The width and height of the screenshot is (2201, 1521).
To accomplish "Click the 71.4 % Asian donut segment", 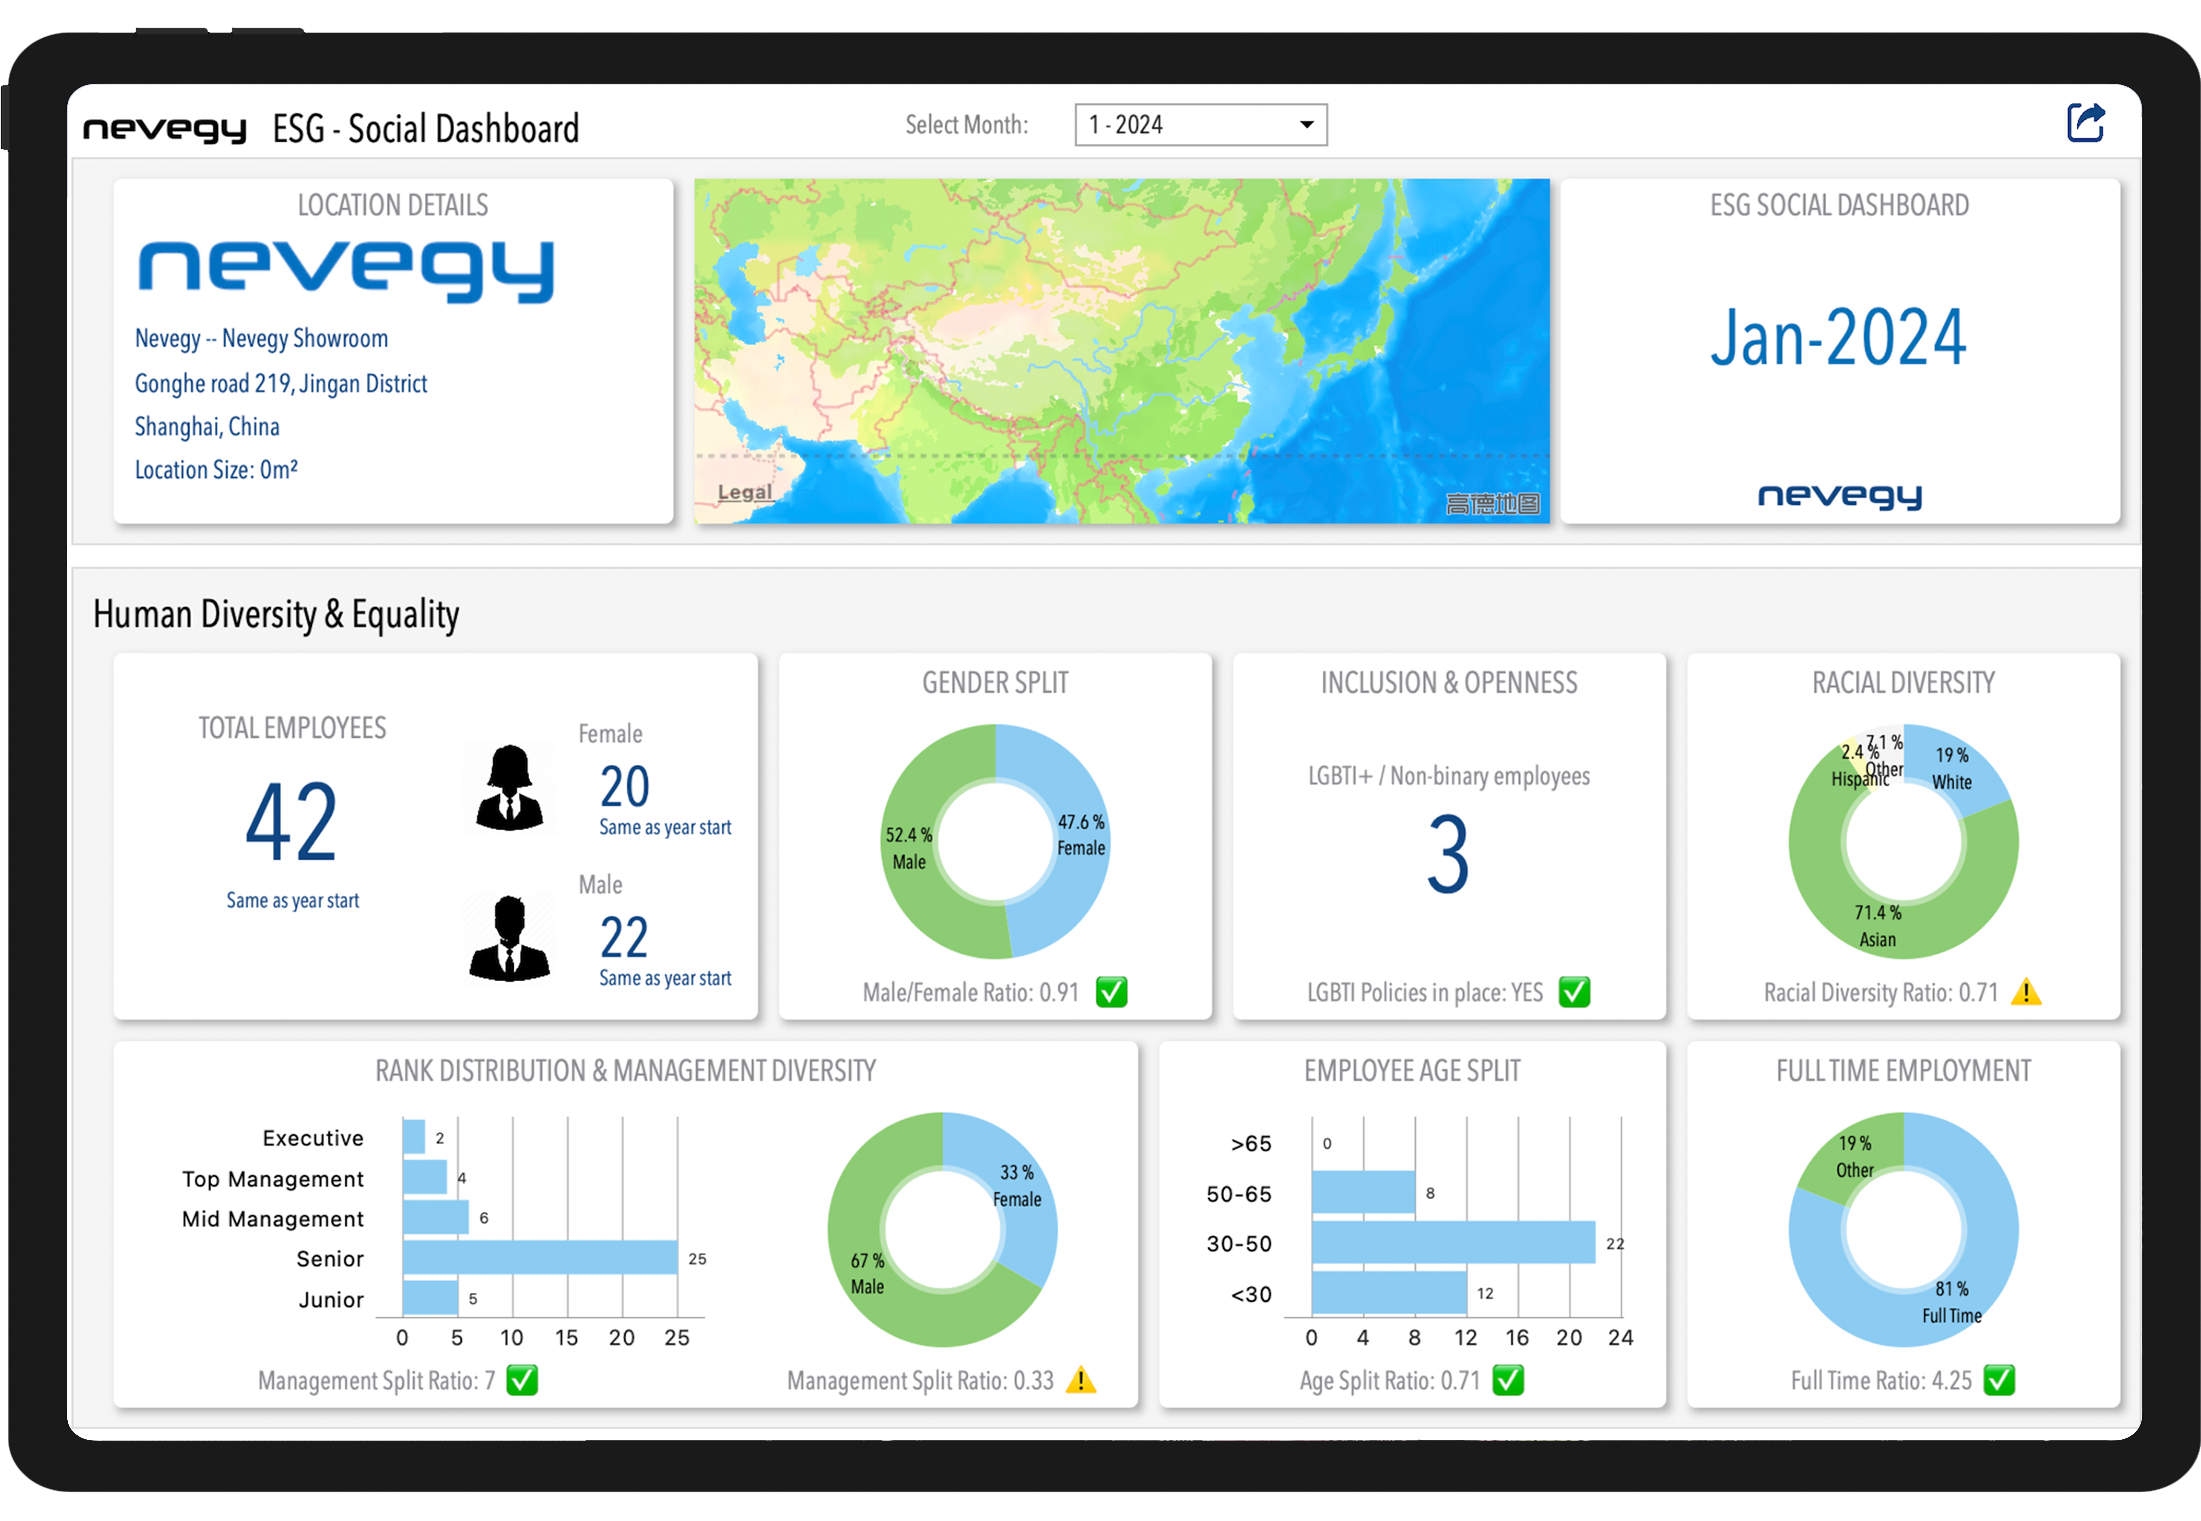I will (x=1878, y=926).
